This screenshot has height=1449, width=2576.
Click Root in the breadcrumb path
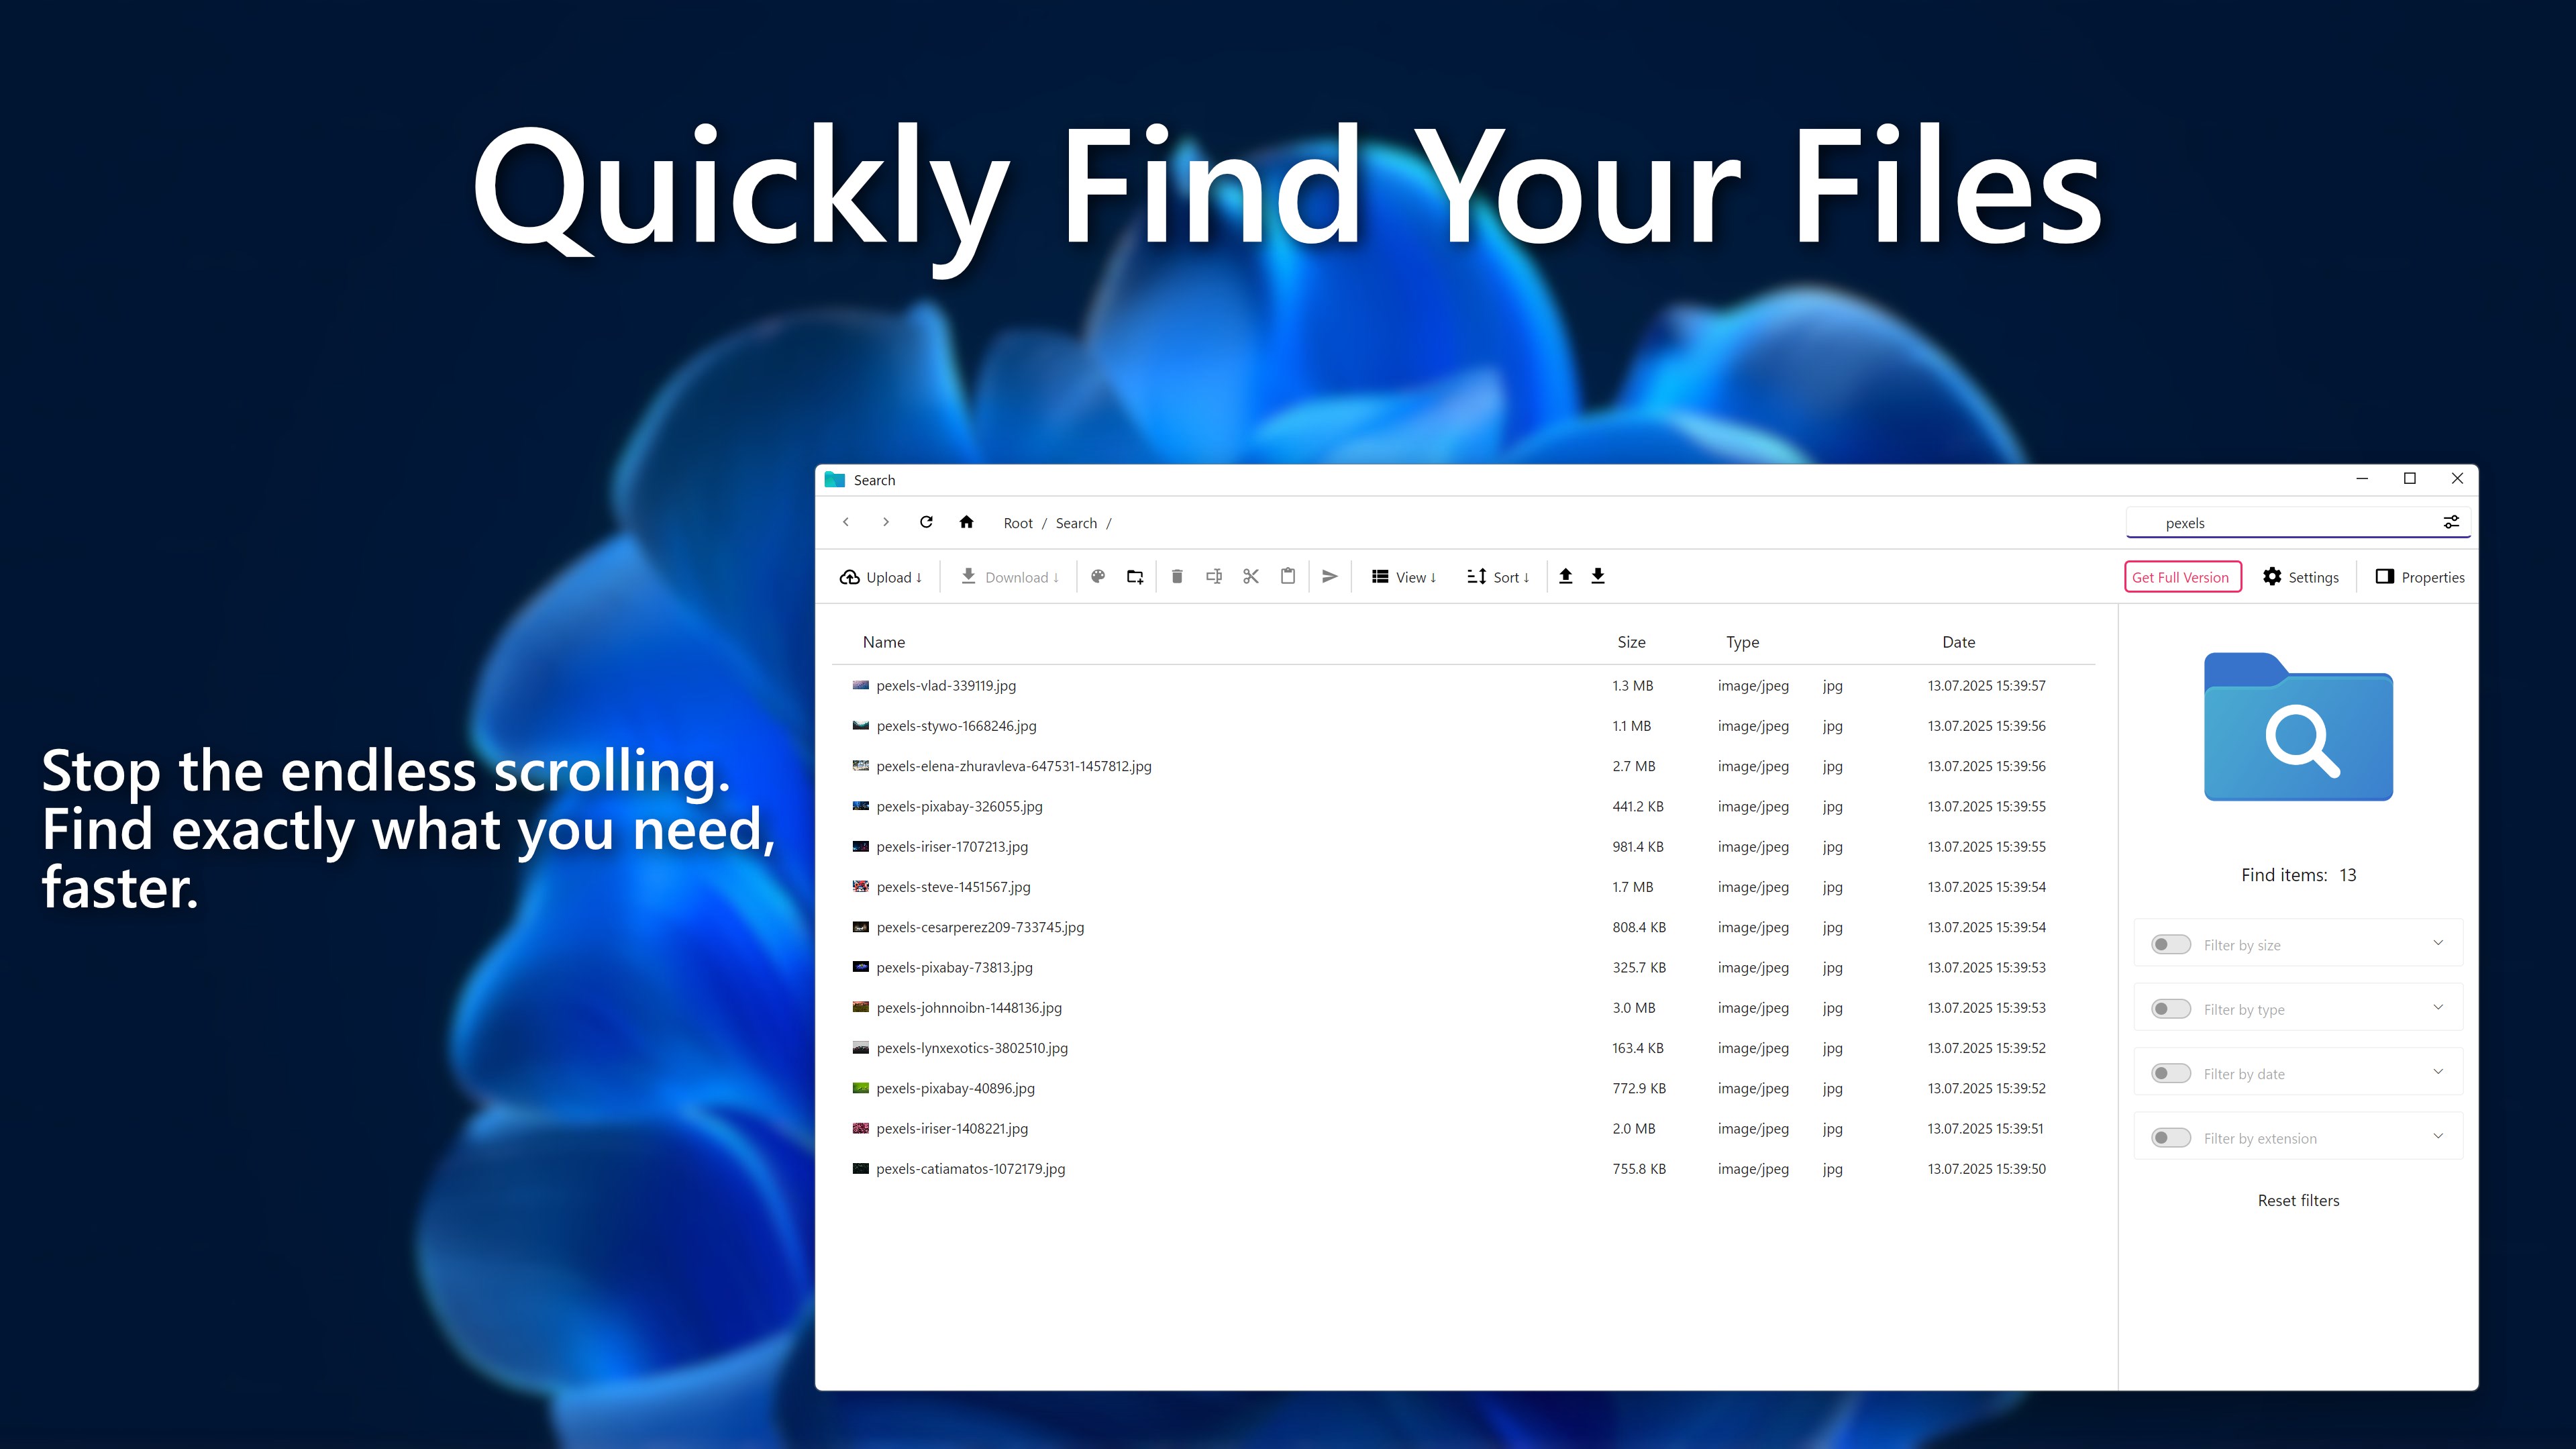tap(1018, 523)
